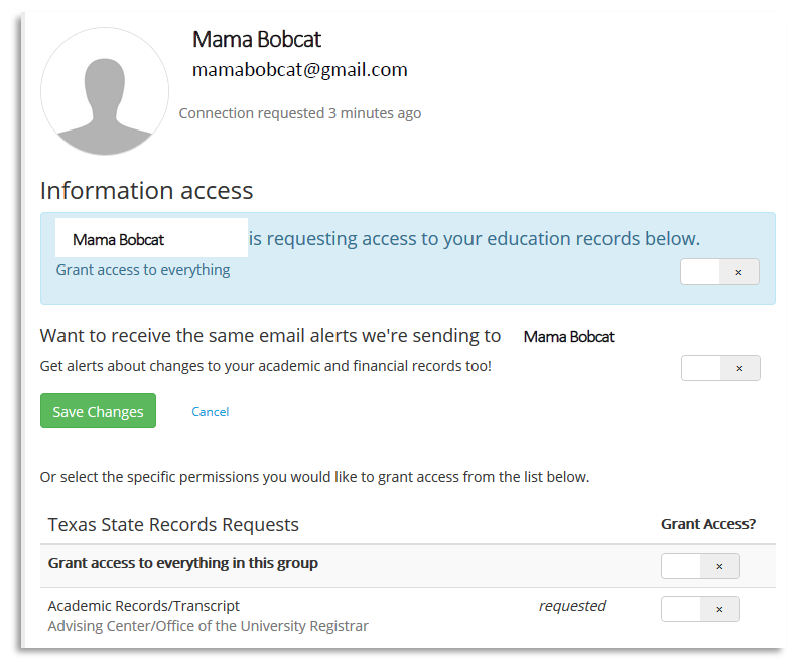Screen dimensions: 792x670
Task: Click Mama Bobcat name beside the email alerts prompt
Action: point(569,337)
